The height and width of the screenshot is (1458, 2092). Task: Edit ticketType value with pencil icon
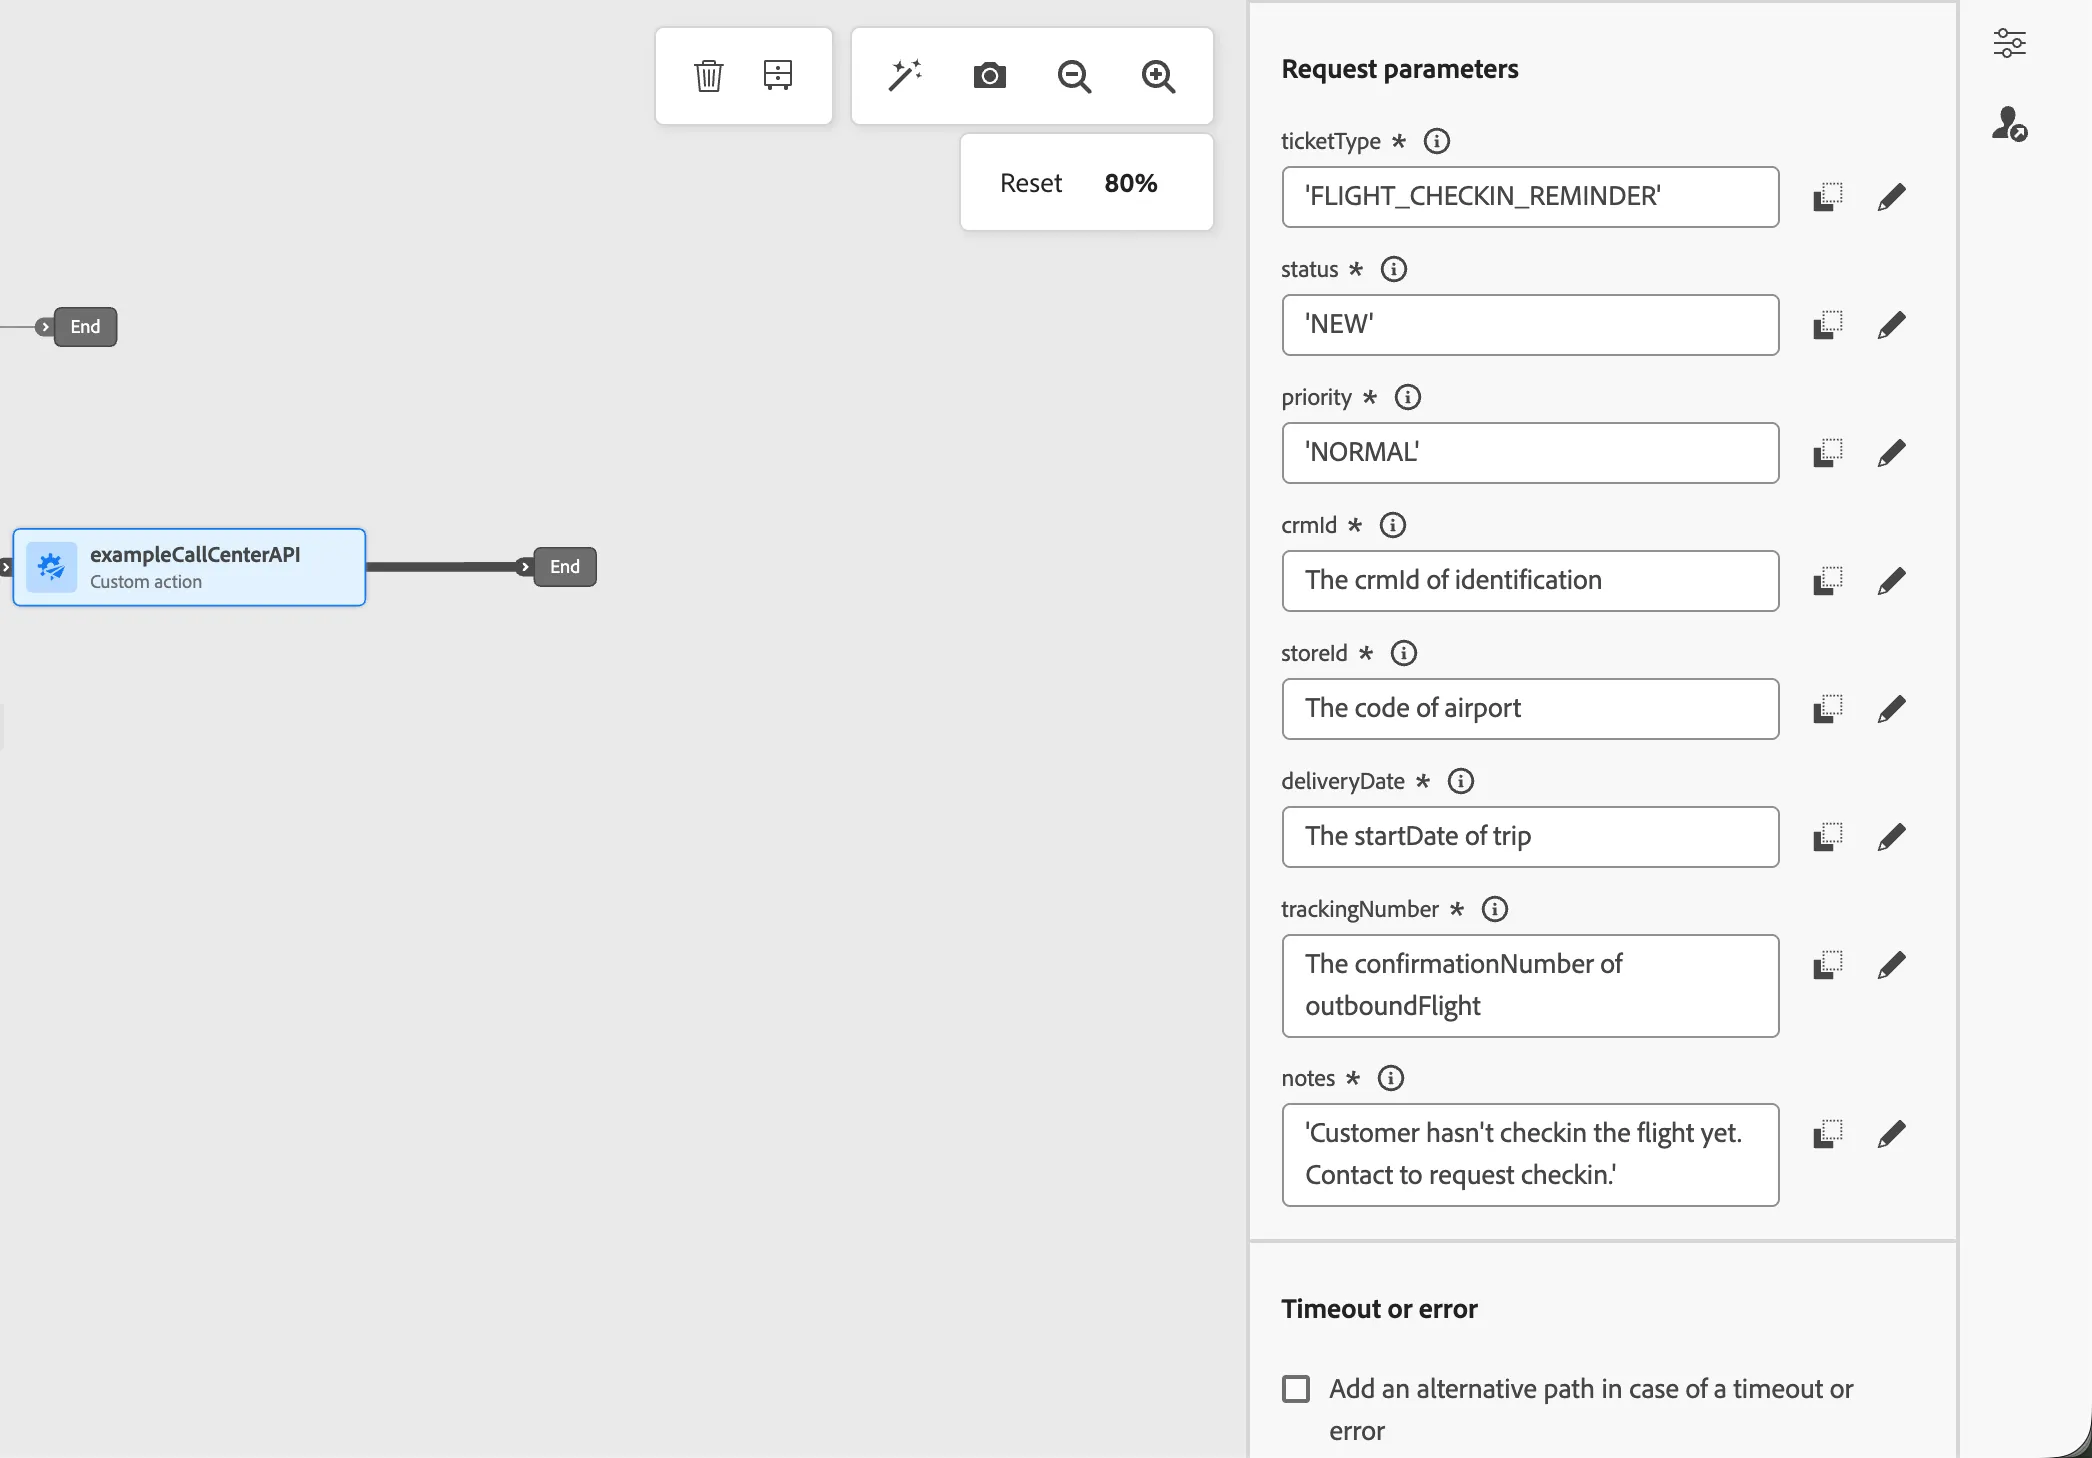coord(1891,197)
